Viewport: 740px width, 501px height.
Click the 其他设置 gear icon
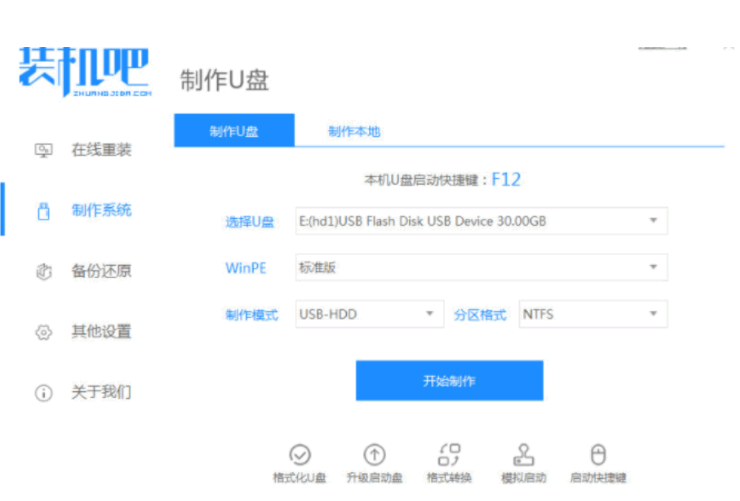click(43, 332)
